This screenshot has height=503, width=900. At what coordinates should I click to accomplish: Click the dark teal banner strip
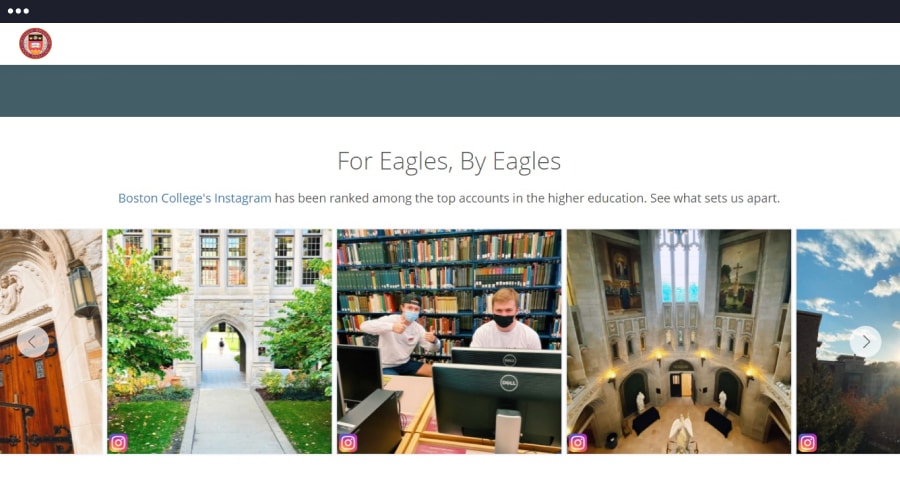coord(450,91)
